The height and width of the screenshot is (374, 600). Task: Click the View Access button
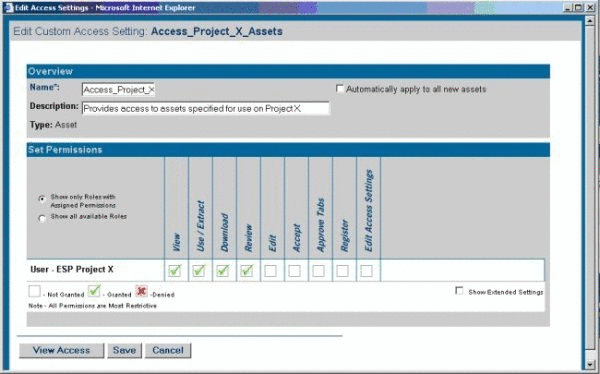point(62,350)
